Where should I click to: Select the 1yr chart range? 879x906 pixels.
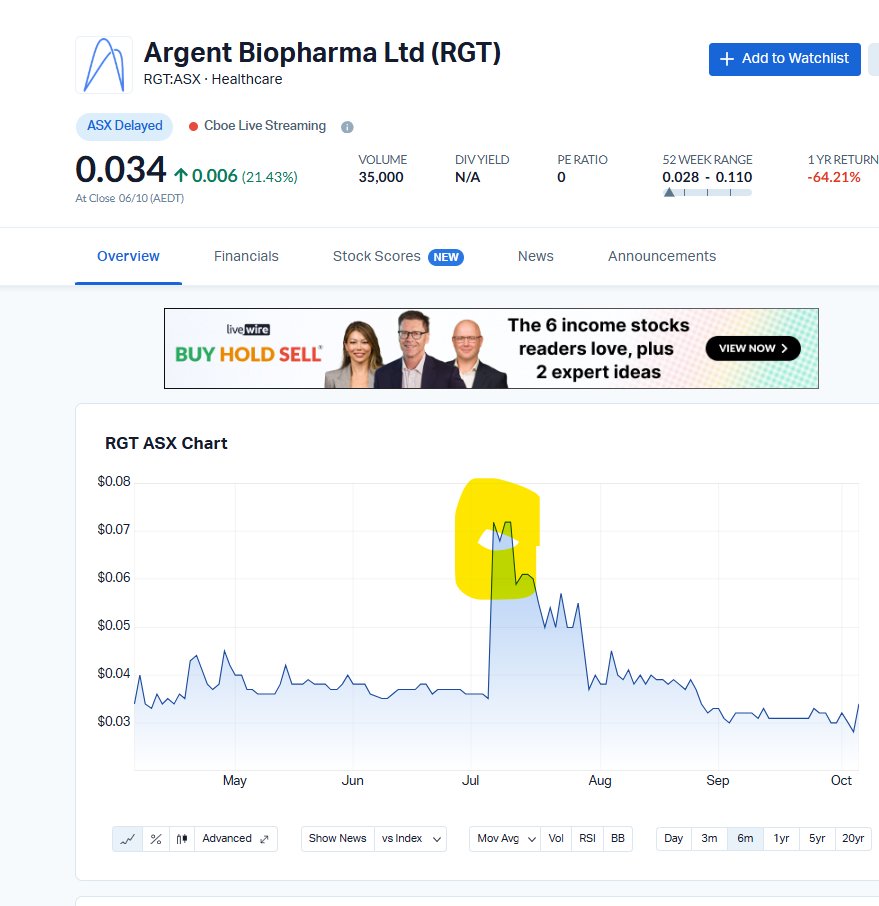point(781,838)
